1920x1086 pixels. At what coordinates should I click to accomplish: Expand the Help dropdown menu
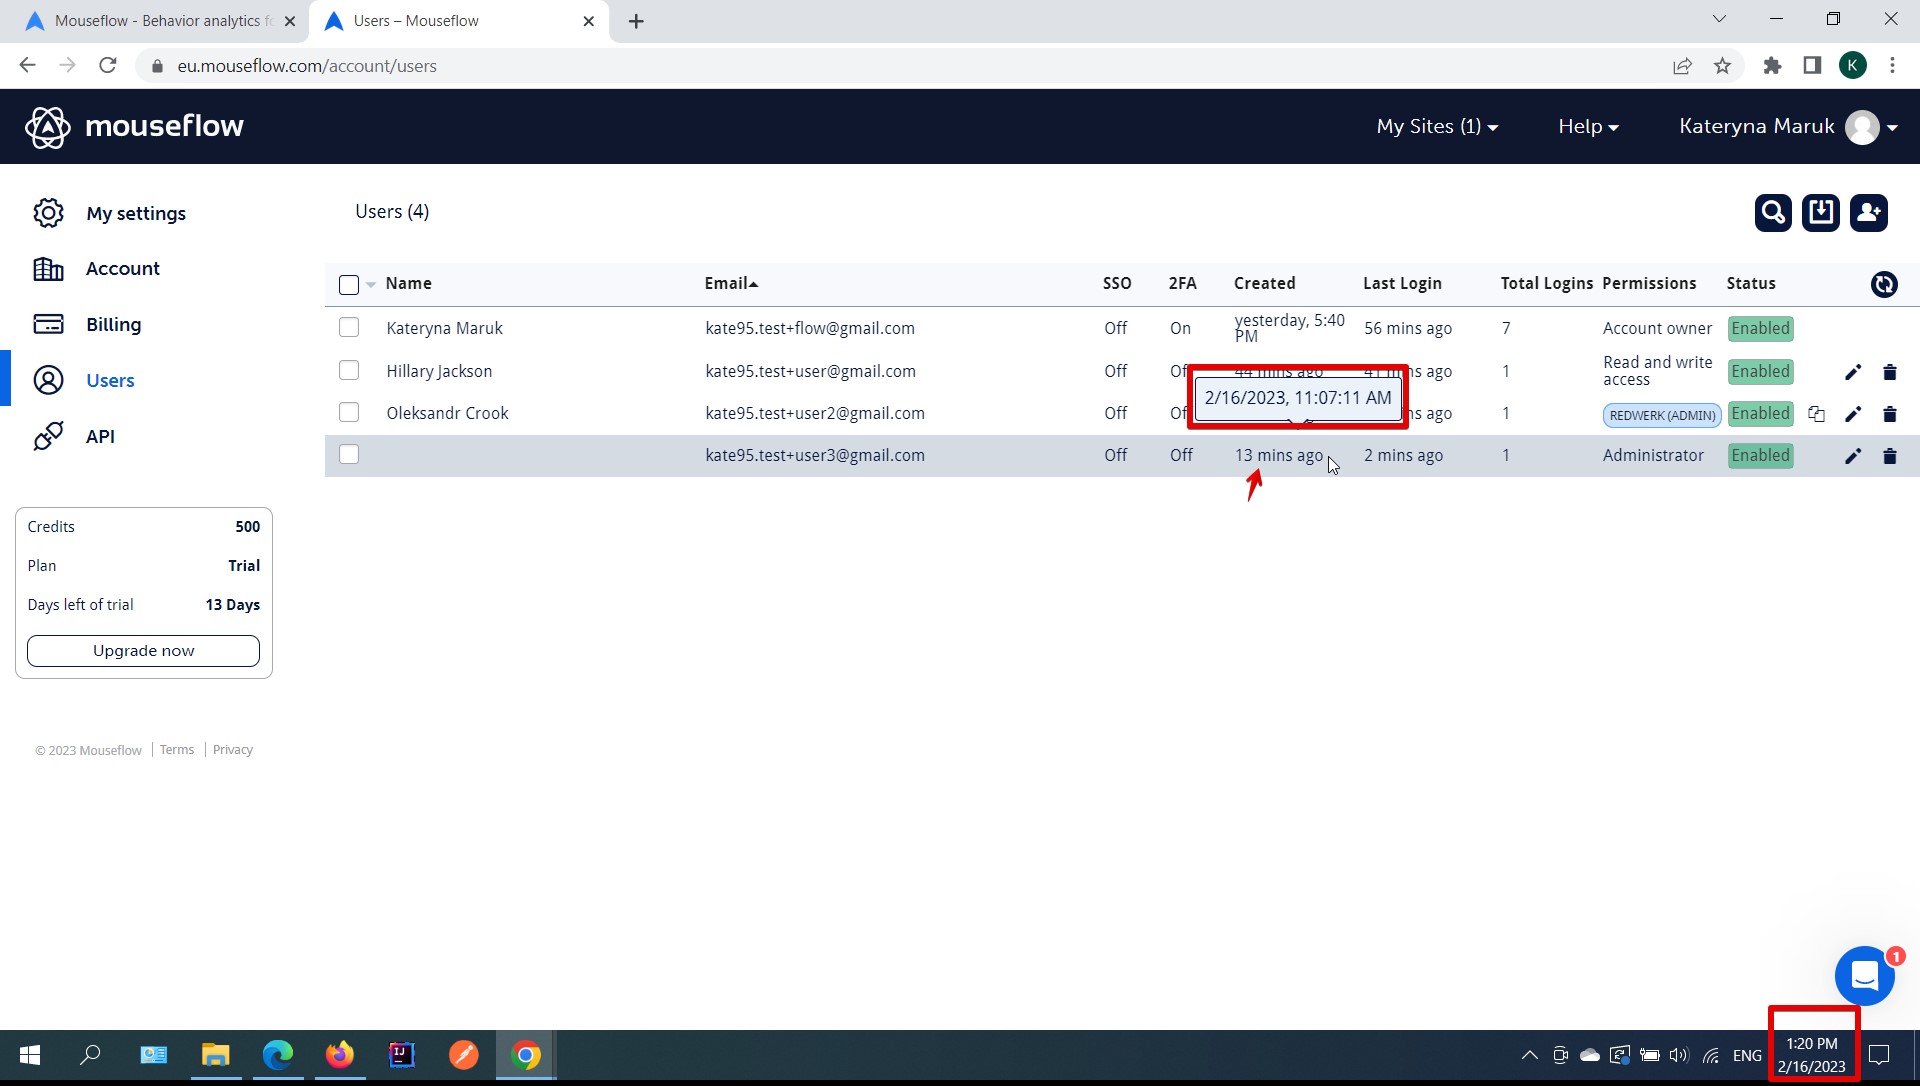click(1588, 126)
